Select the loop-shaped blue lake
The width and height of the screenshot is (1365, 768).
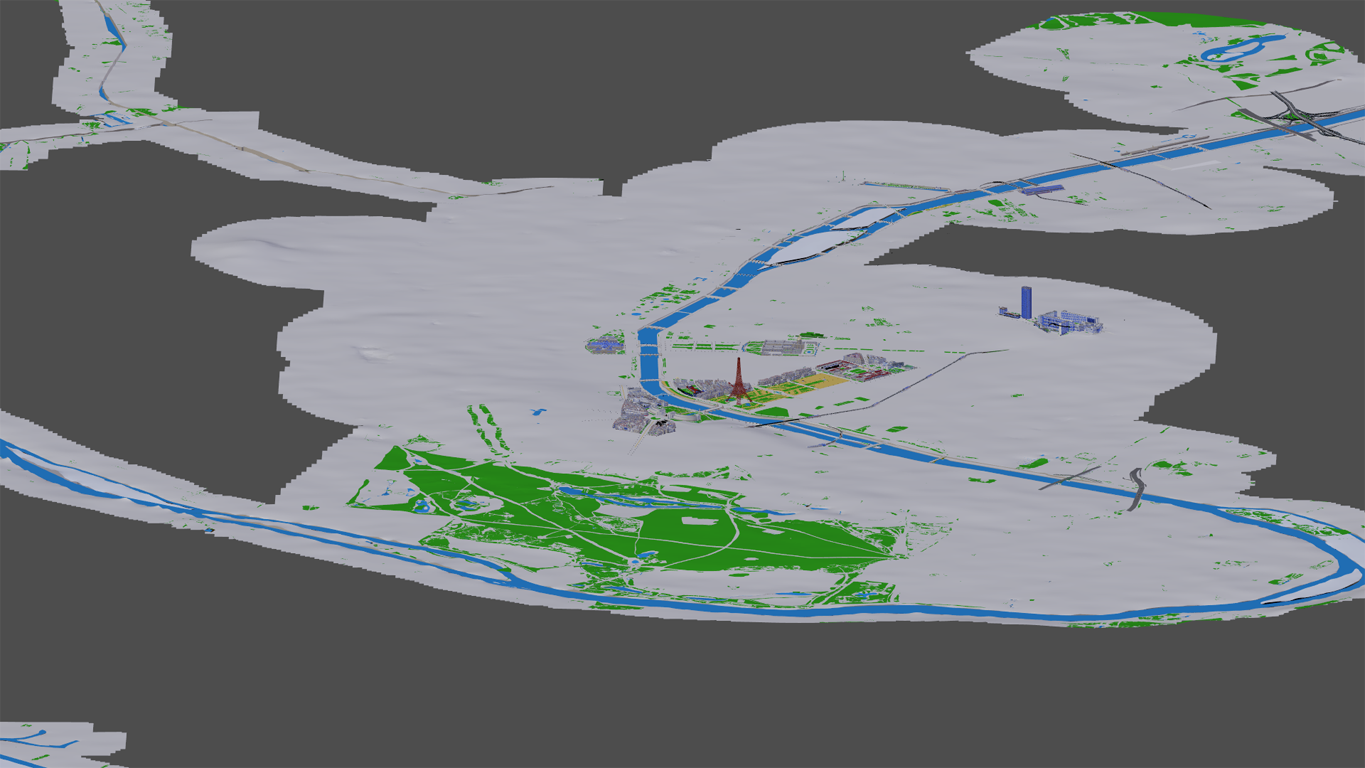point(1235,48)
